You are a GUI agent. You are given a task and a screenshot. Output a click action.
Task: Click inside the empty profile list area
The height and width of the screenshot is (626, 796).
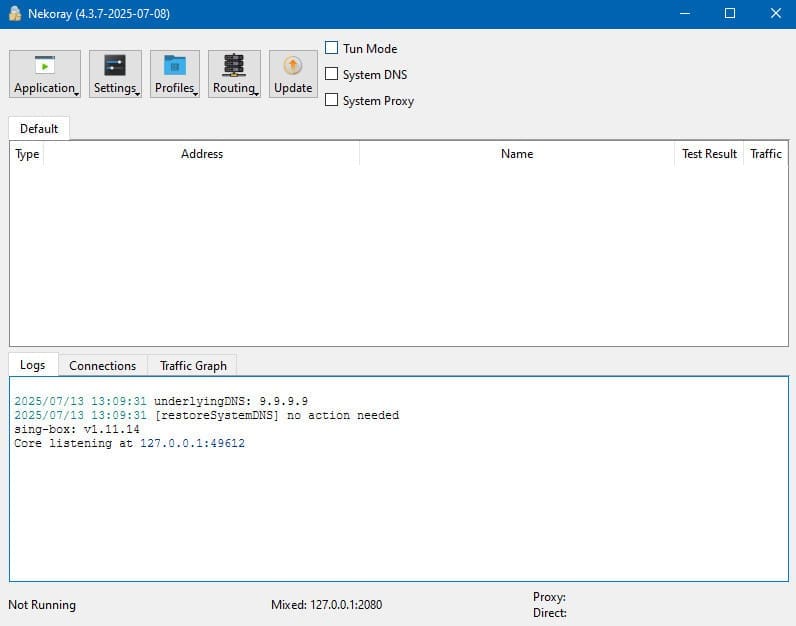coord(399,255)
